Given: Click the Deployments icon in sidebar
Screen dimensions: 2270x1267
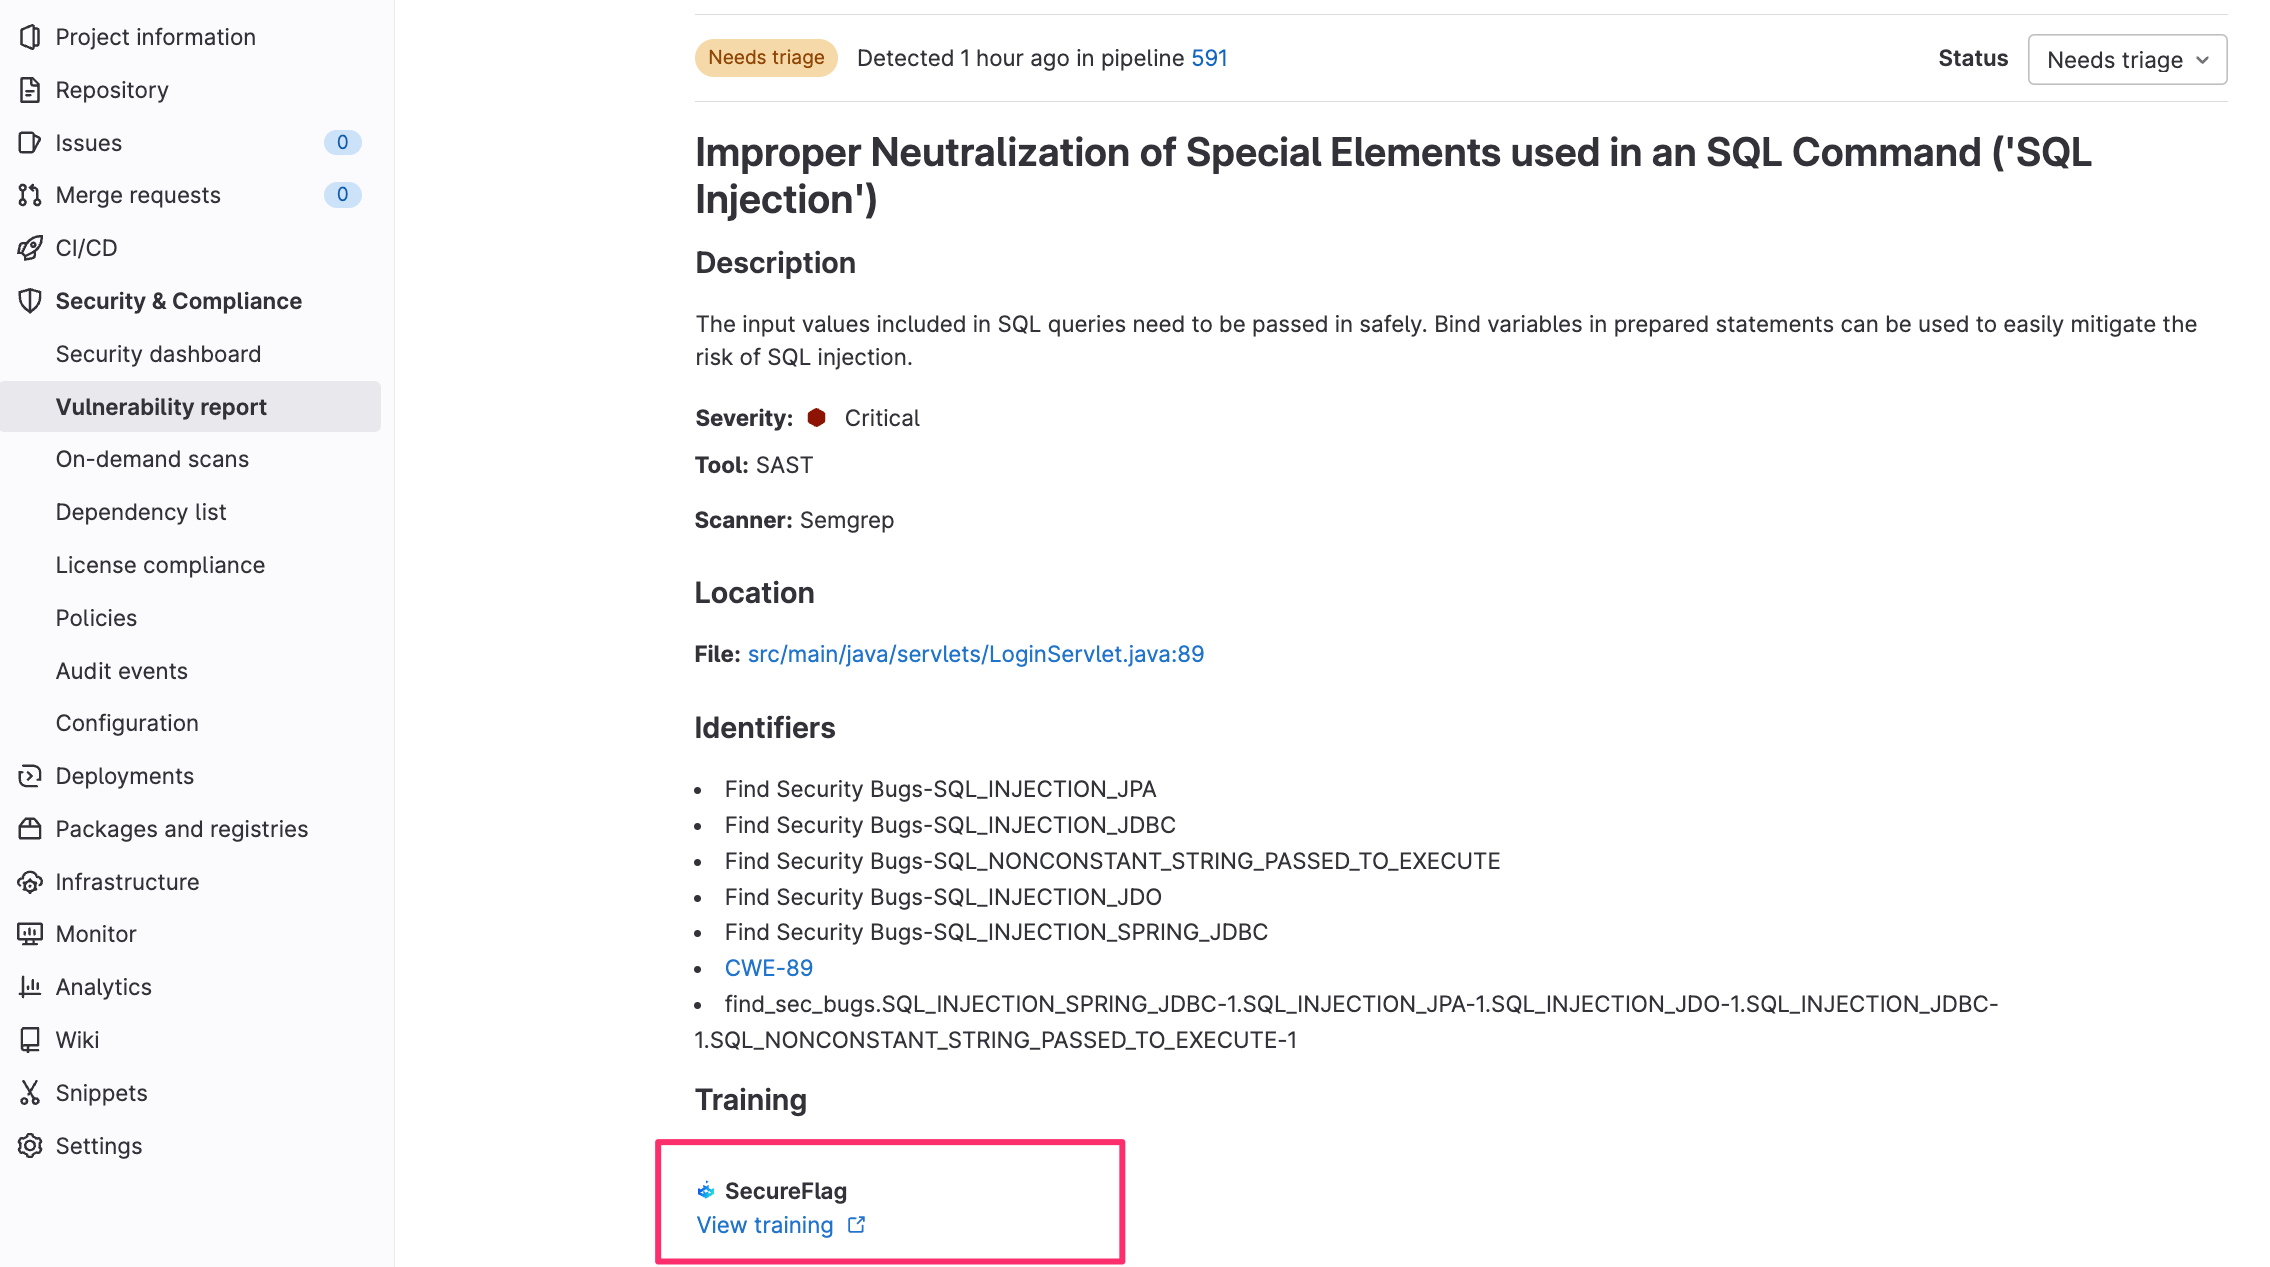Looking at the screenshot, I should coord(30,776).
